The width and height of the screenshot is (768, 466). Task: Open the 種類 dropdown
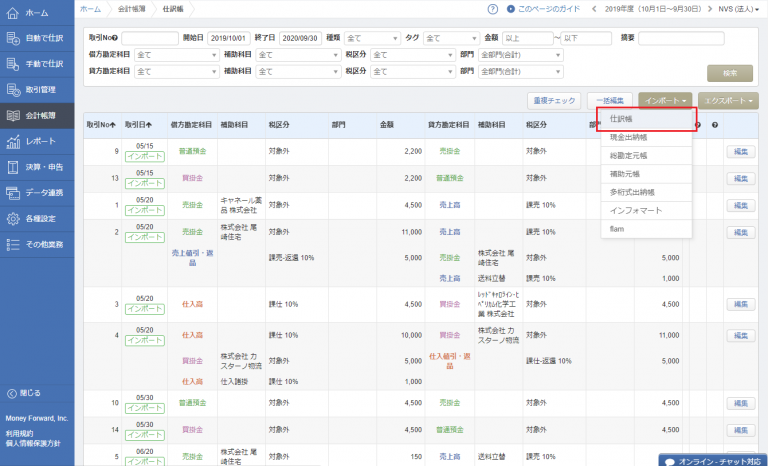tap(372, 38)
